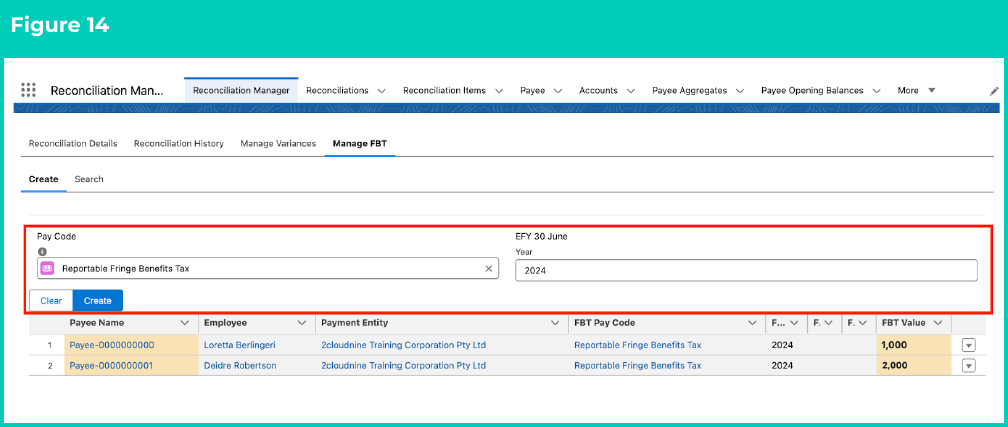Click FBT Value cell showing 1,000
Image resolution: width=1008 pixels, height=427 pixels.
click(x=914, y=345)
